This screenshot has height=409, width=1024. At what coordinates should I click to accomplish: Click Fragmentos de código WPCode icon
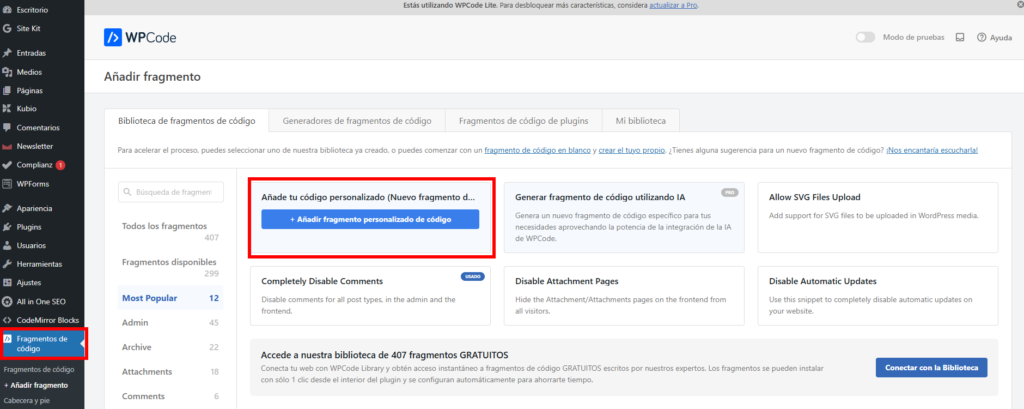tap(7, 339)
